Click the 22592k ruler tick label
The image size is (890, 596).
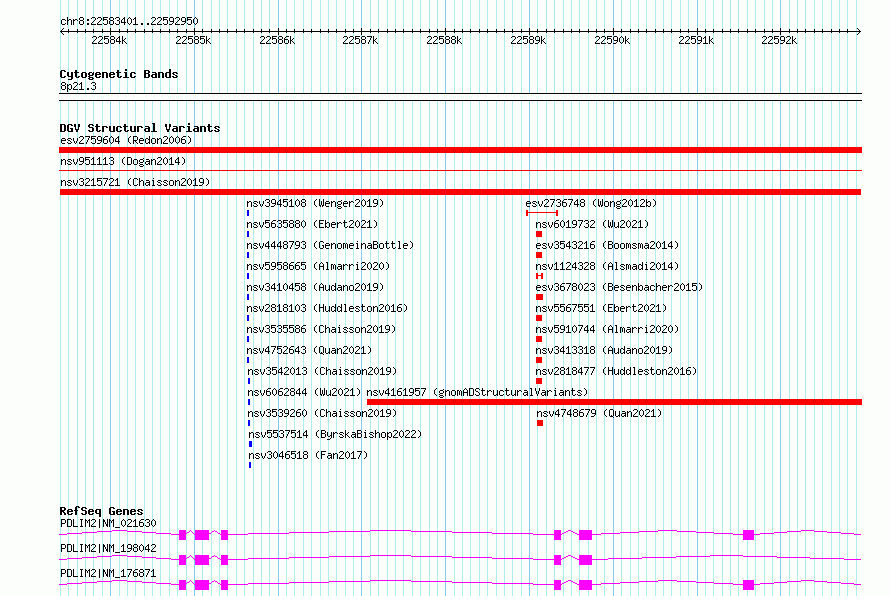pyautogui.click(x=779, y=40)
